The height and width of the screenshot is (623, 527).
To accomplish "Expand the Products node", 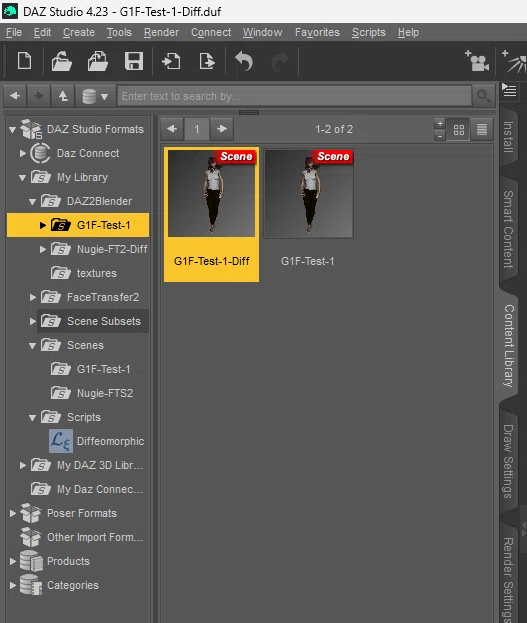I will coord(13,561).
